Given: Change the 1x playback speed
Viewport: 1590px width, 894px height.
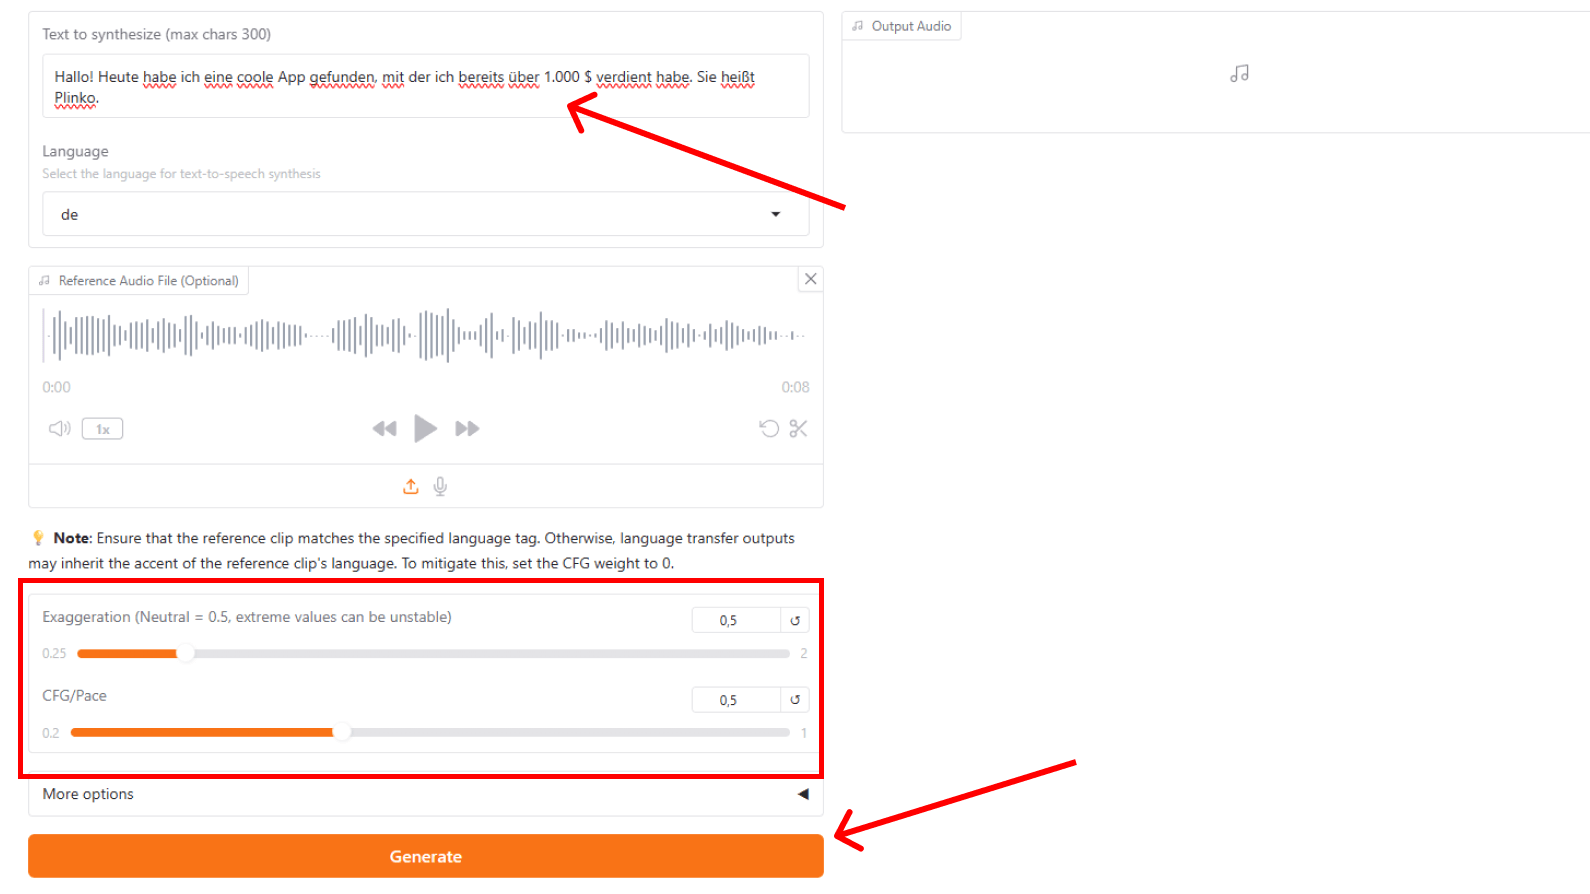Looking at the screenshot, I should [x=102, y=429].
